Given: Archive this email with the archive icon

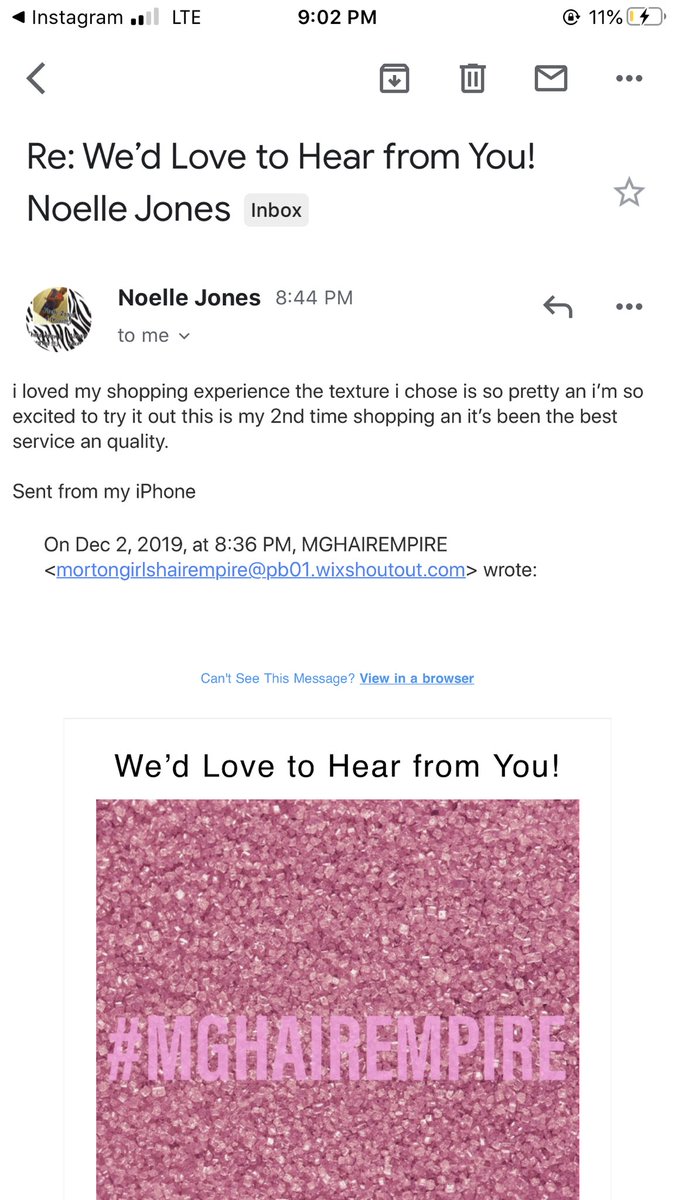Looking at the screenshot, I should click(x=395, y=78).
